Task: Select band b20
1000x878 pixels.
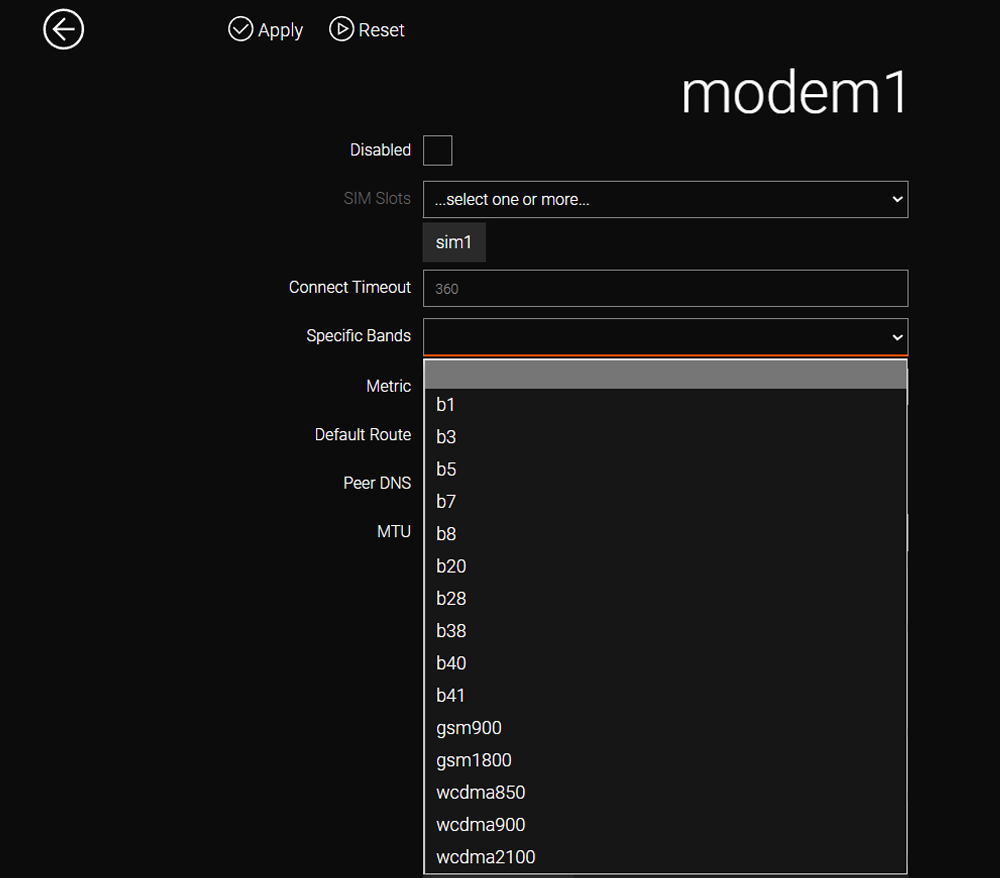Action: point(665,566)
